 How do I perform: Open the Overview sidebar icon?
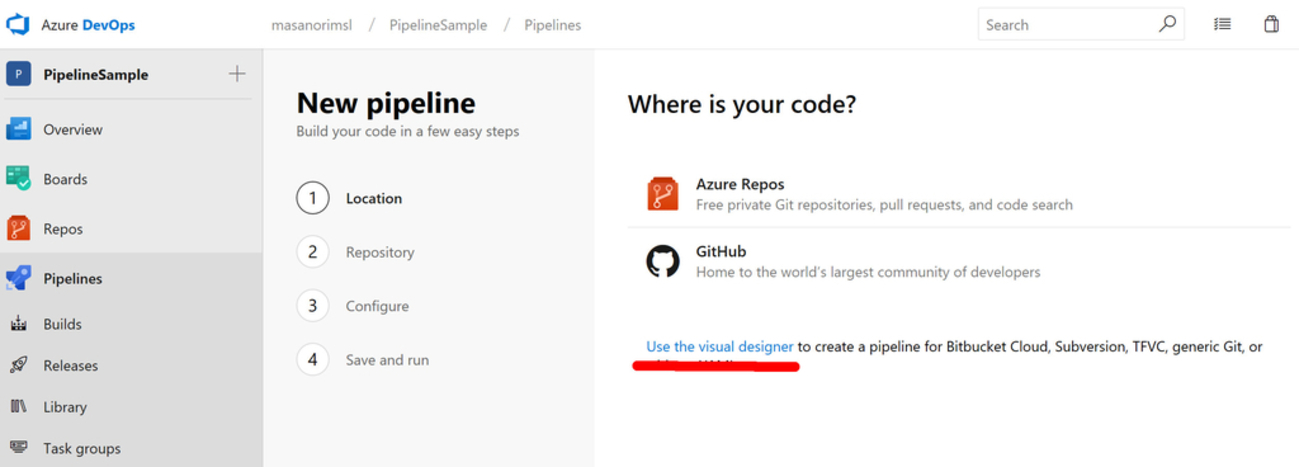[18, 129]
